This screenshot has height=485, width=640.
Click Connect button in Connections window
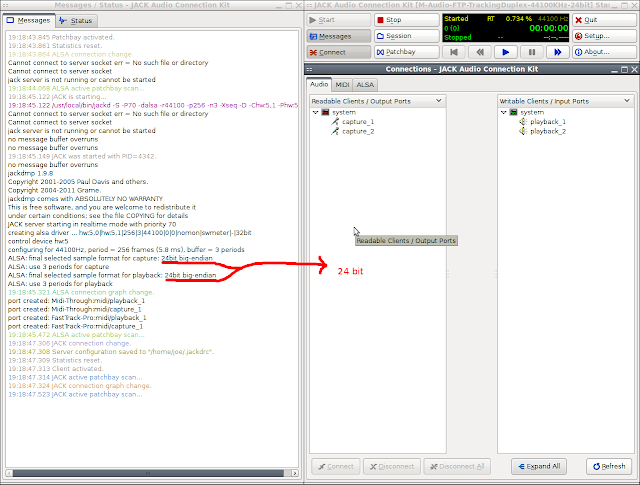tap(336, 467)
